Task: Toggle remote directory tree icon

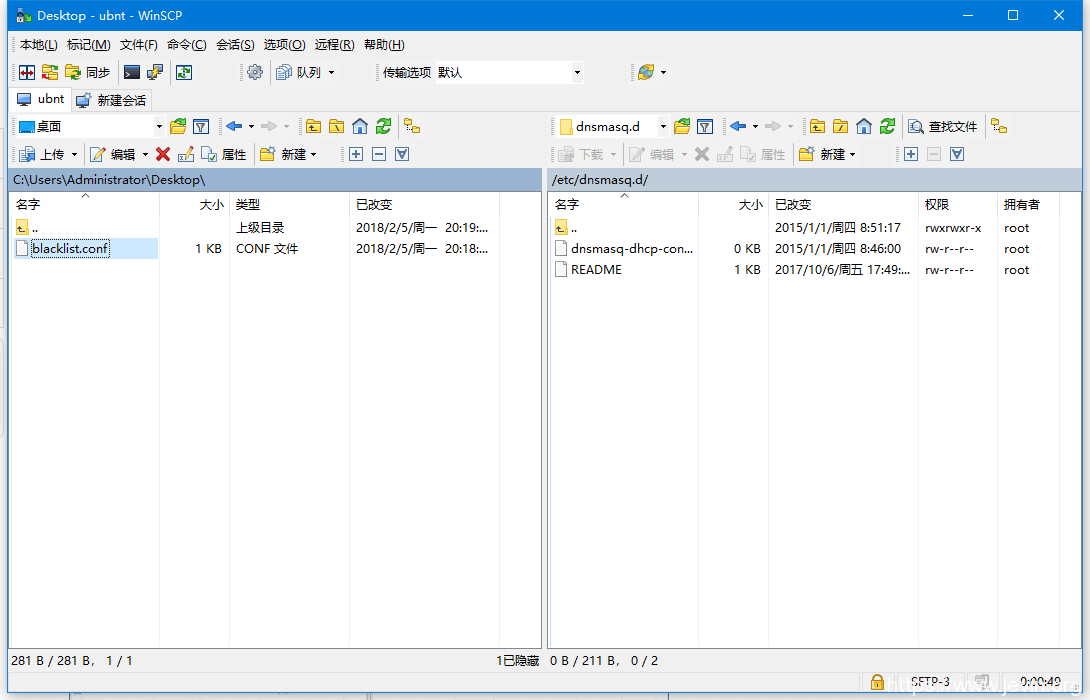Action: 999,127
